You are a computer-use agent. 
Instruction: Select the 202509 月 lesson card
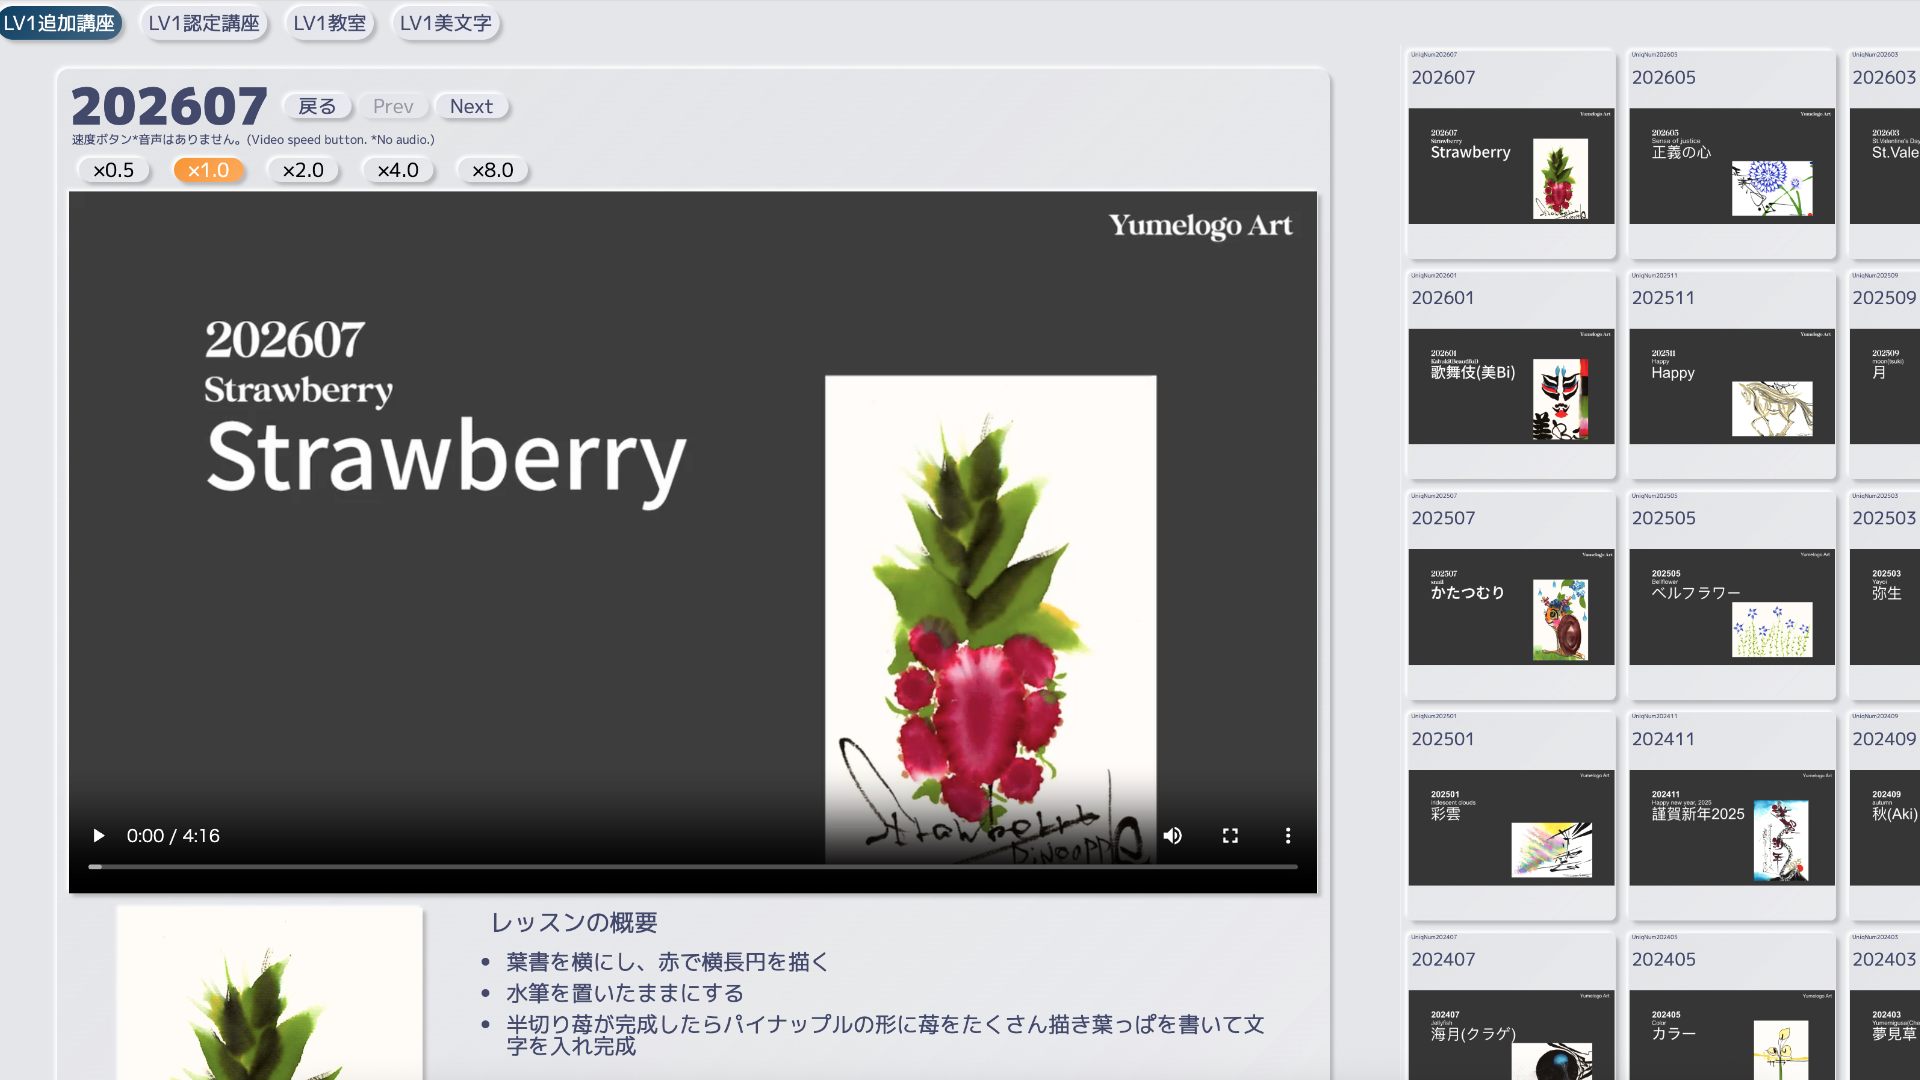click(1884, 374)
